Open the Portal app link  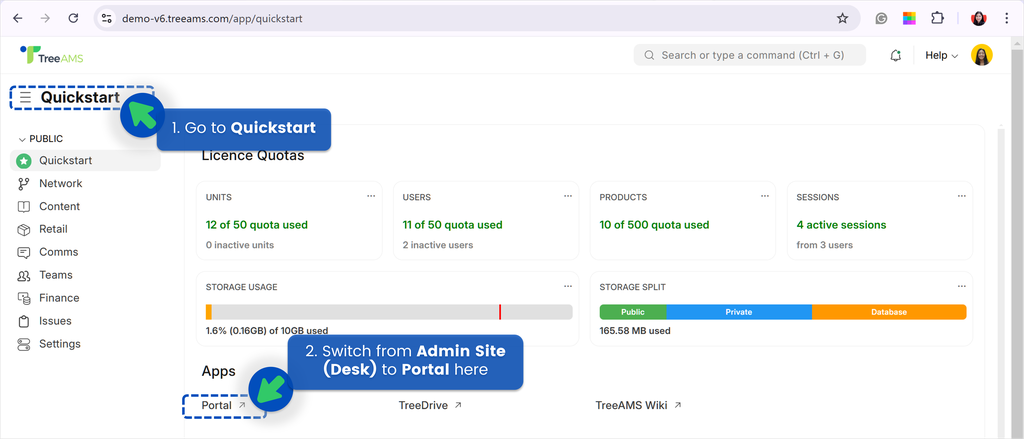(223, 405)
